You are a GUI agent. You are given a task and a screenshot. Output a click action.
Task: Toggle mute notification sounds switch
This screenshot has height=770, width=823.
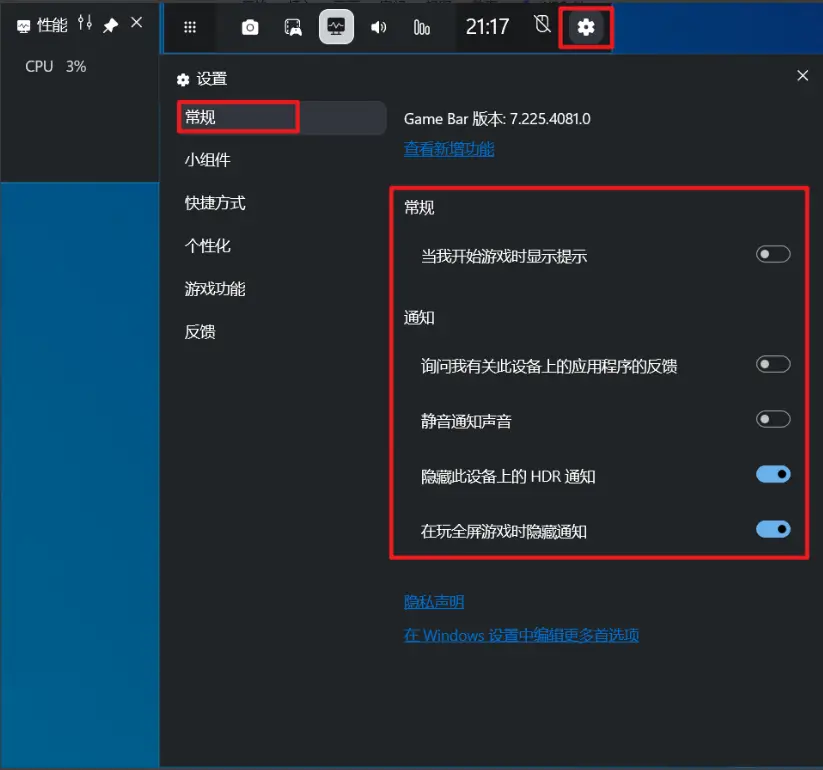[773, 419]
